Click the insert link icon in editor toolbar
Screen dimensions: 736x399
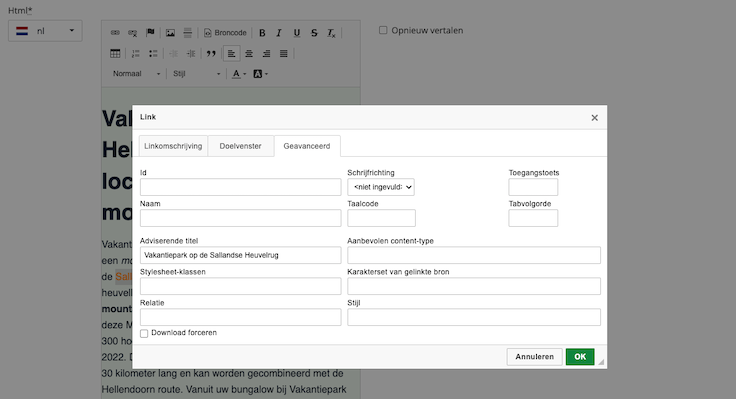115,33
